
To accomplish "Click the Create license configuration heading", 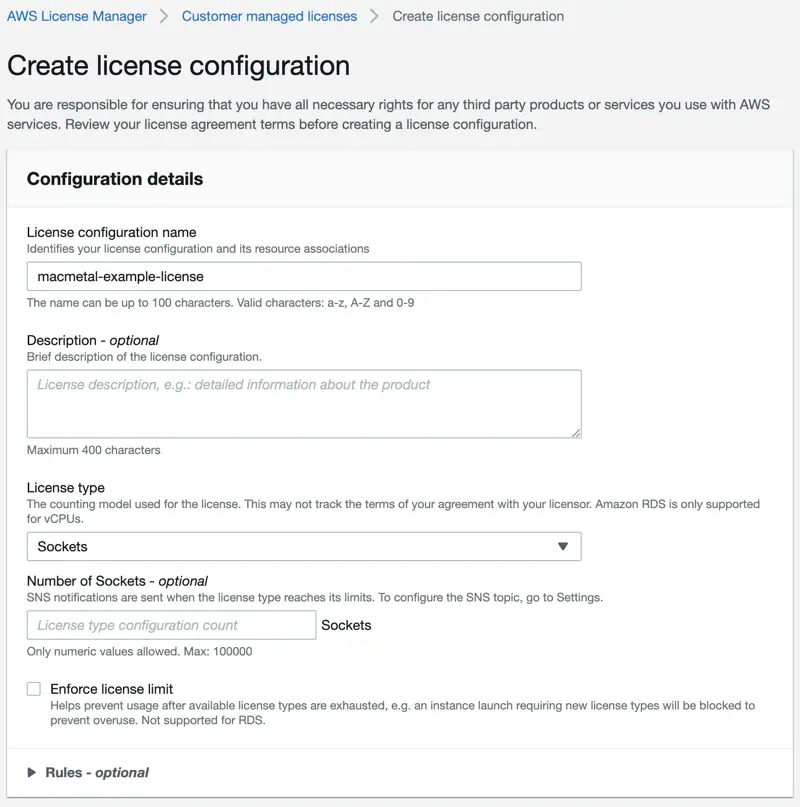I will [178, 66].
